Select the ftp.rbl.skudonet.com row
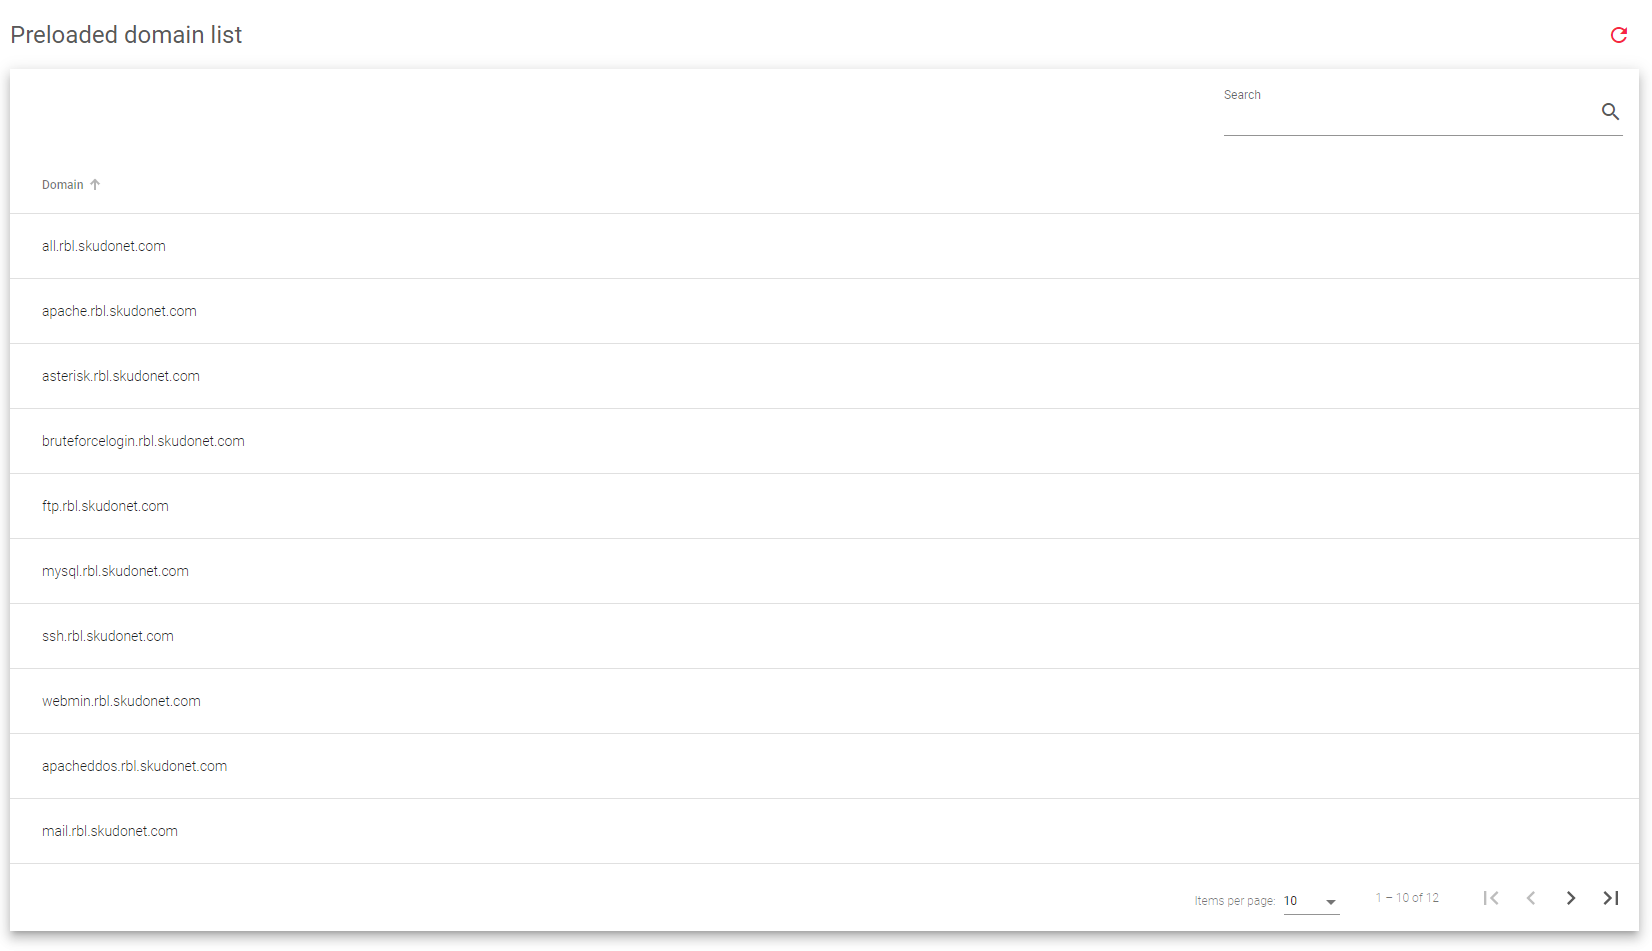The image size is (1652, 951). click(824, 506)
